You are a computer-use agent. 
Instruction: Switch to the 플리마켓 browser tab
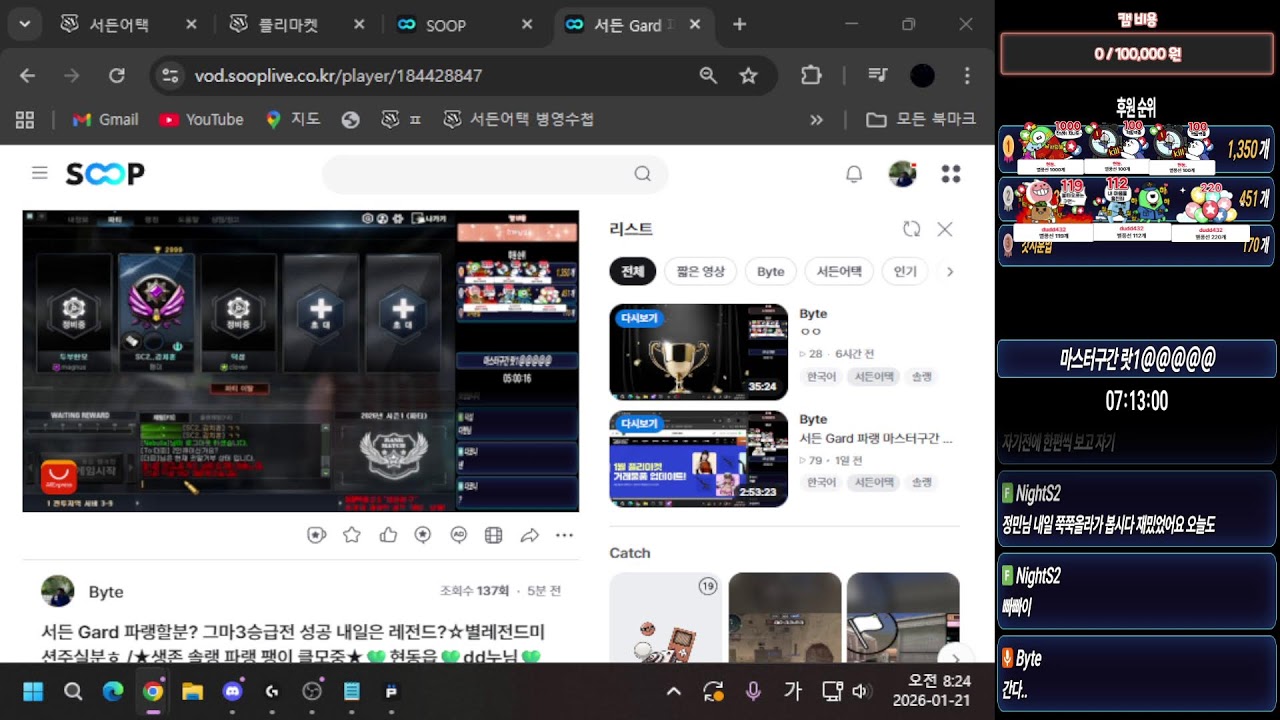(x=300, y=25)
